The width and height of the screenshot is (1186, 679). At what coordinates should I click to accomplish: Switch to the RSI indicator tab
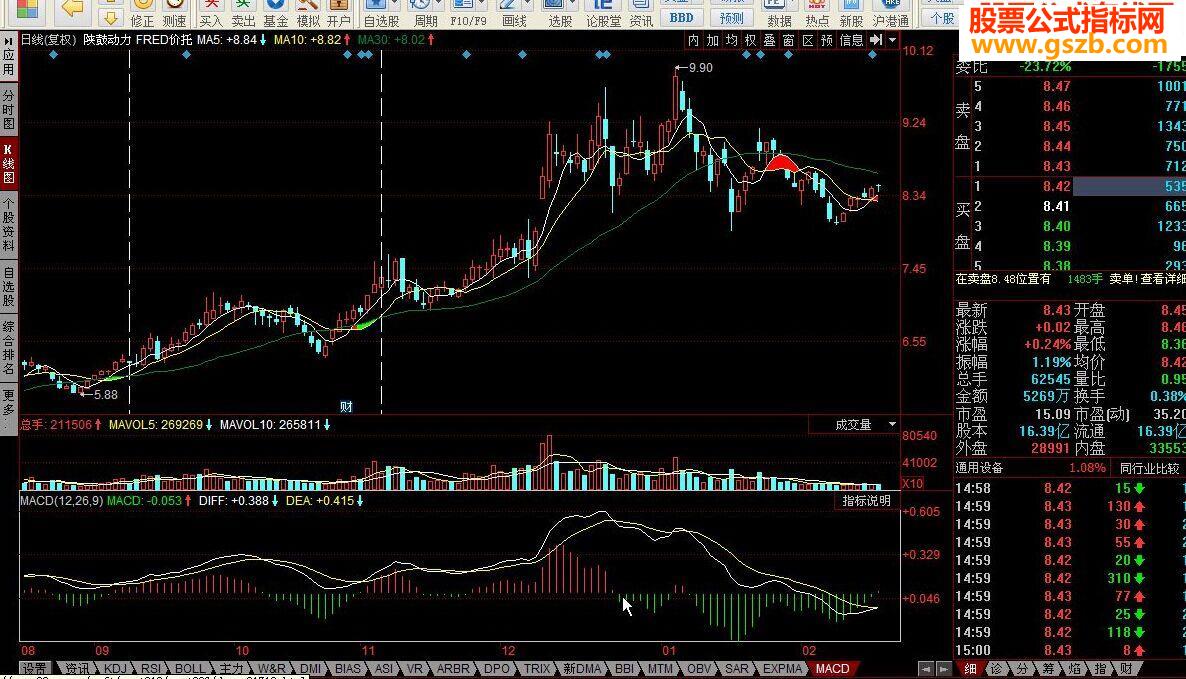tap(151, 669)
